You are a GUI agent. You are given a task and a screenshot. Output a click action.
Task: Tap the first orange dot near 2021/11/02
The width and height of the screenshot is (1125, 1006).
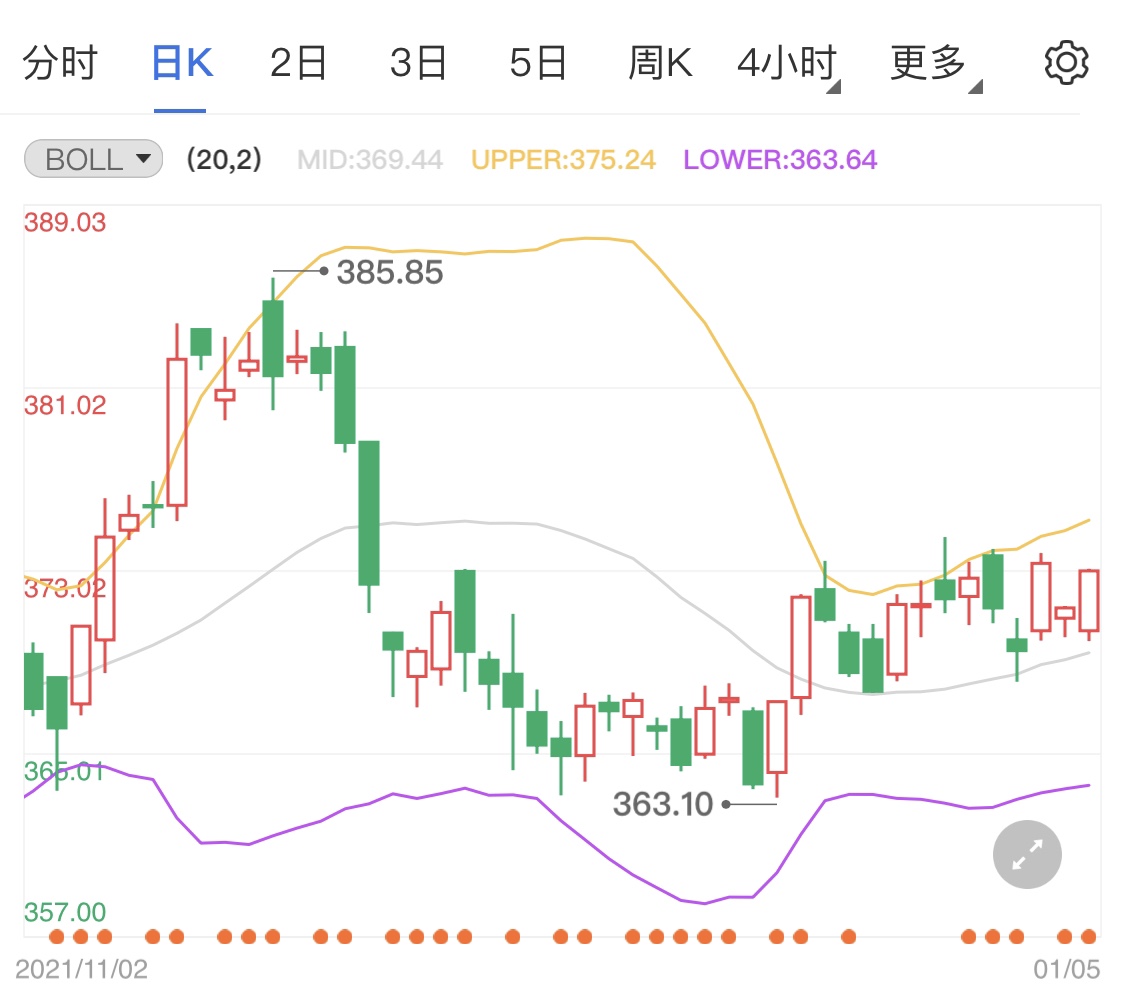click(x=57, y=937)
